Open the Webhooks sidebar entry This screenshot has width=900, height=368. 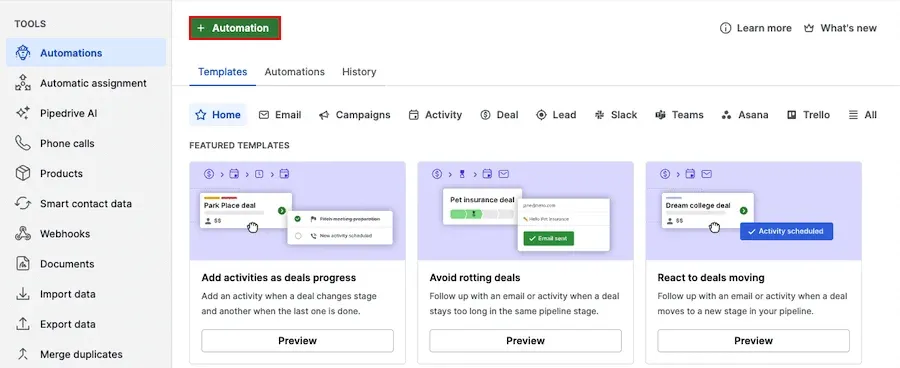[86, 234]
